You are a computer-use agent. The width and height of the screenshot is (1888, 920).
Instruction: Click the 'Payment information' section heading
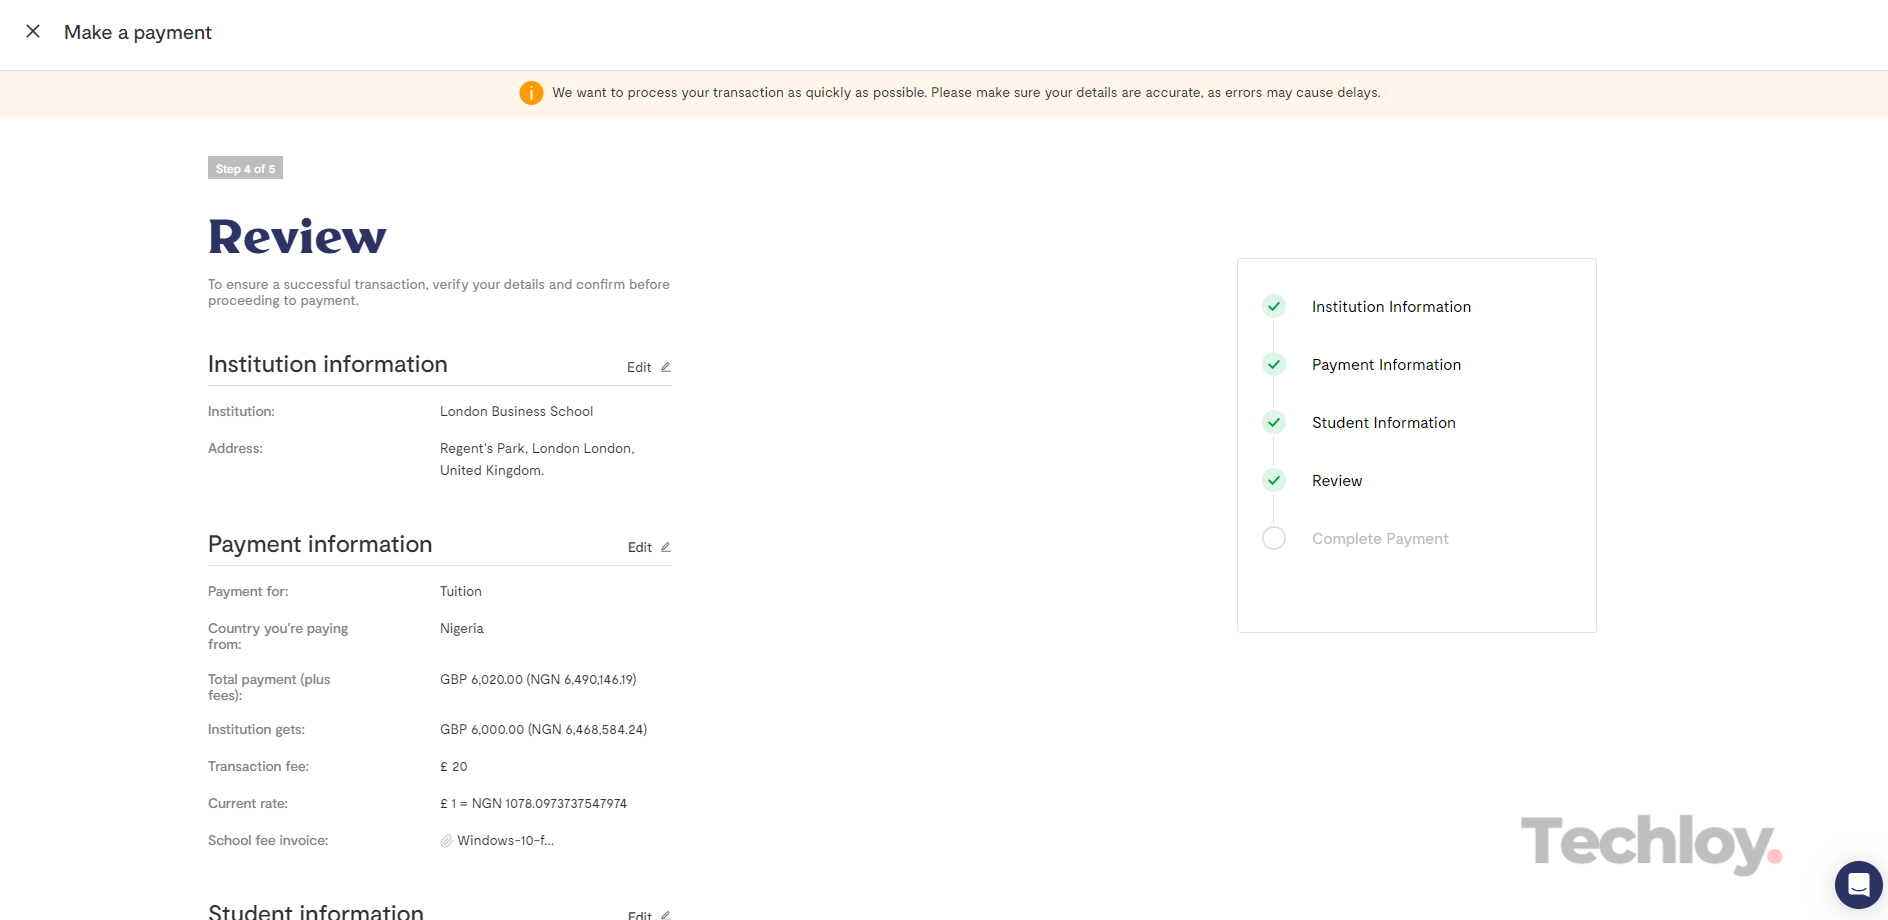(320, 544)
